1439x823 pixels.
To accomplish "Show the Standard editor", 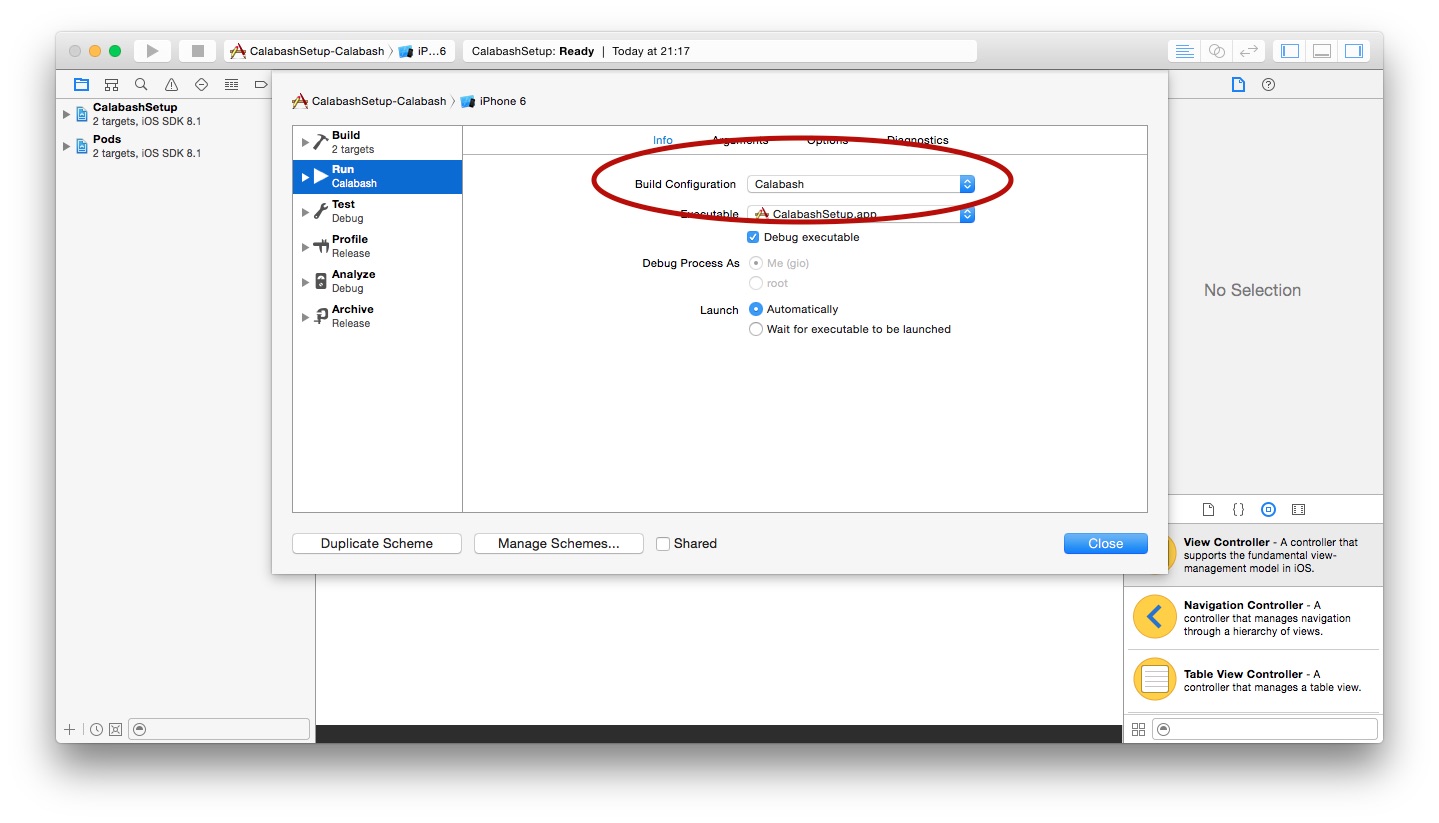I will (x=1184, y=51).
